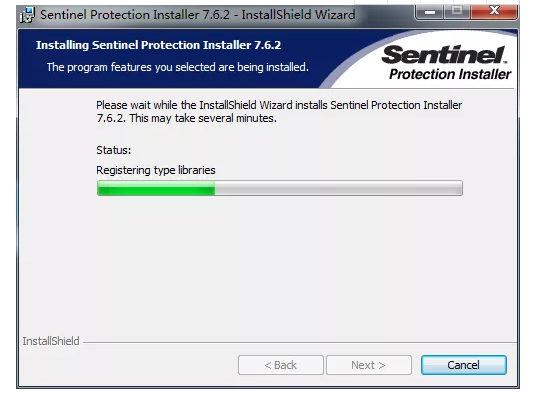Click the disabled Next button
Image resolution: width=546 pixels, height=405 pixels.
click(369, 365)
